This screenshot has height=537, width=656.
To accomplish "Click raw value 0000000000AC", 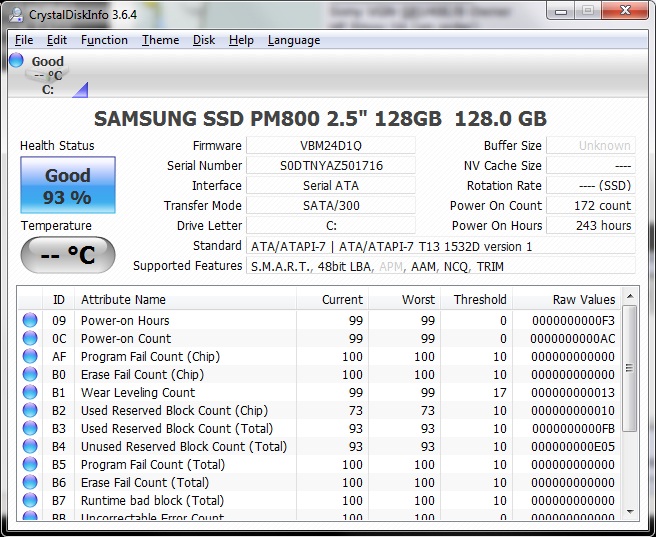I will (x=573, y=339).
